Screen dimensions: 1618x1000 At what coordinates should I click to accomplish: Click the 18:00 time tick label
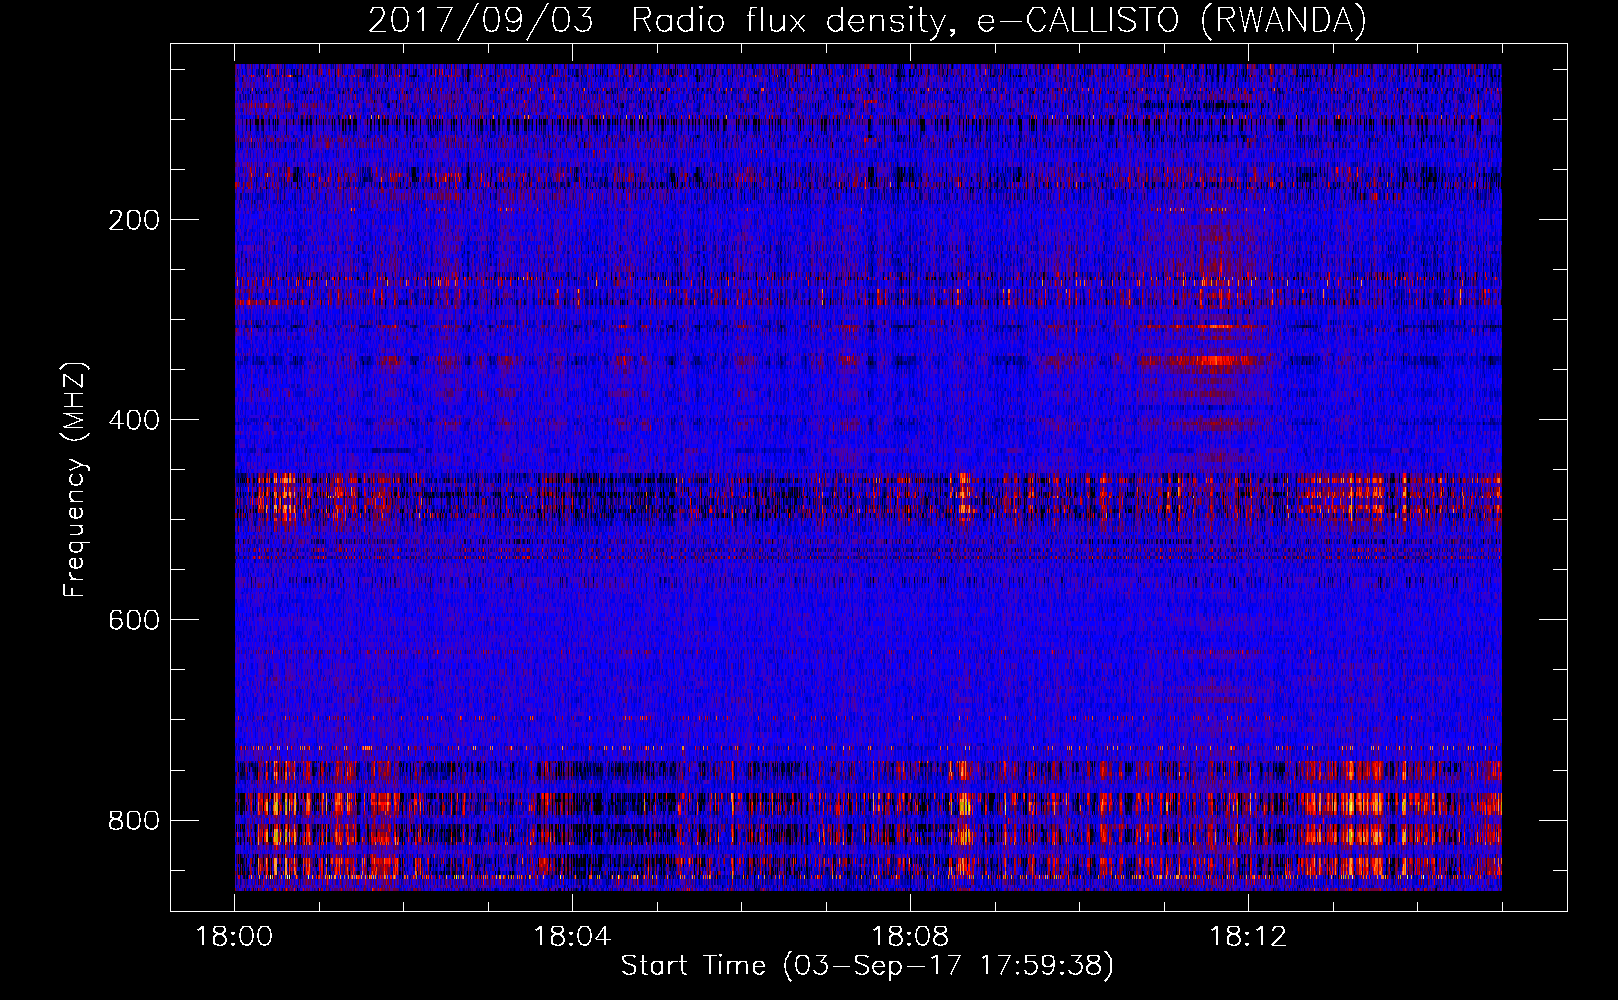(234, 937)
